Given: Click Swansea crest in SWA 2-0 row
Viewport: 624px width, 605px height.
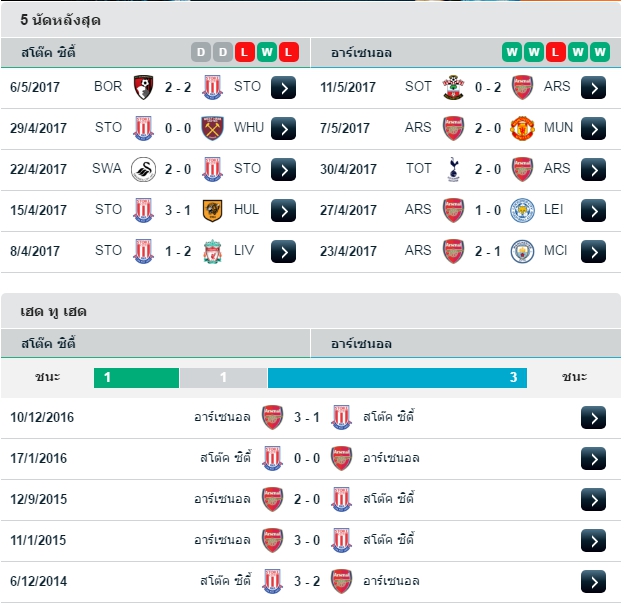Looking at the screenshot, I should [144, 169].
